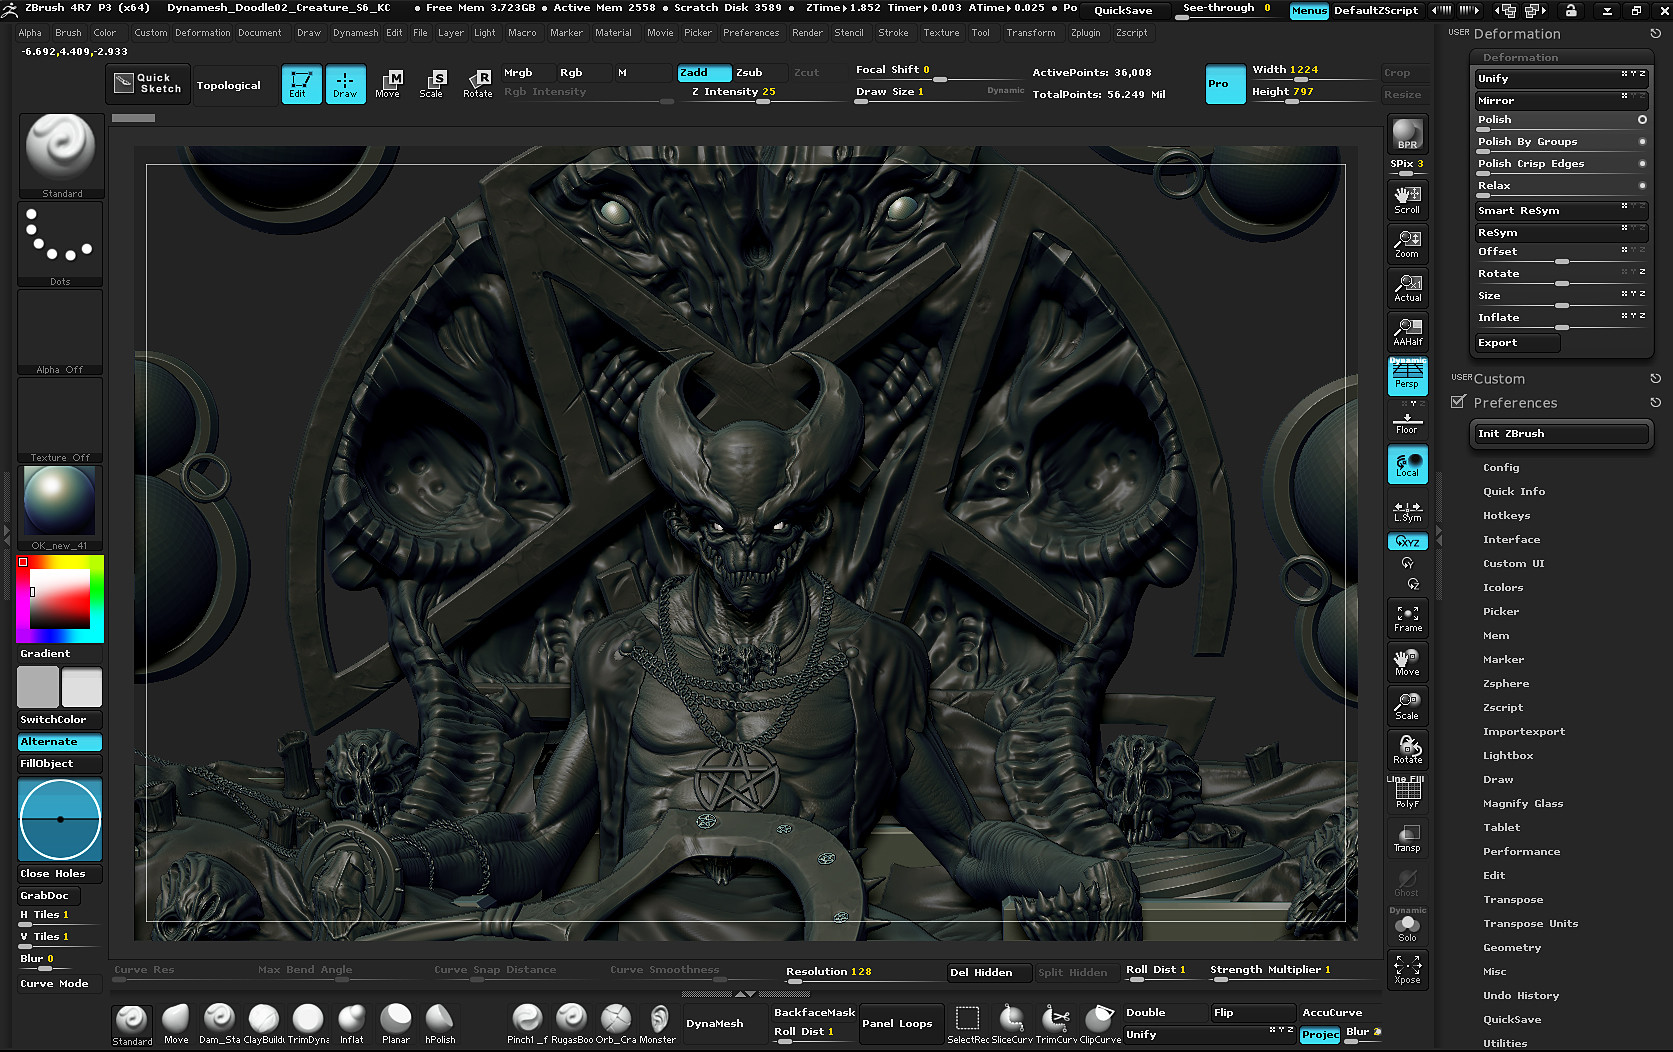Click the Init ZBrush button
This screenshot has height=1052, width=1673.
click(1561, 433)
